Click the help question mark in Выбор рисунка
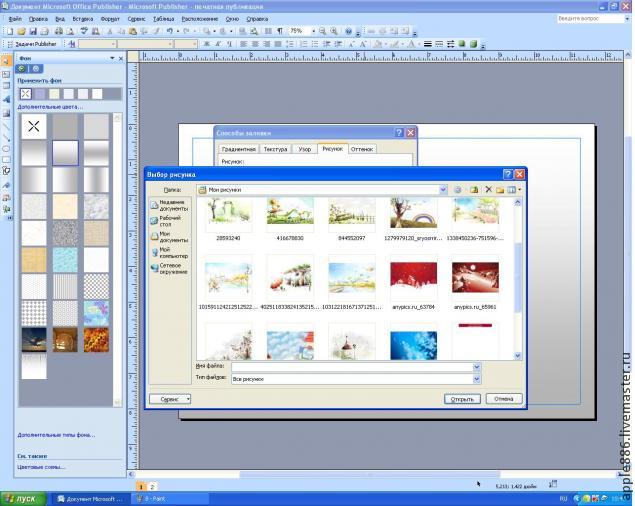The width and height of the screenshot is (635, 506). coord(507,174)
